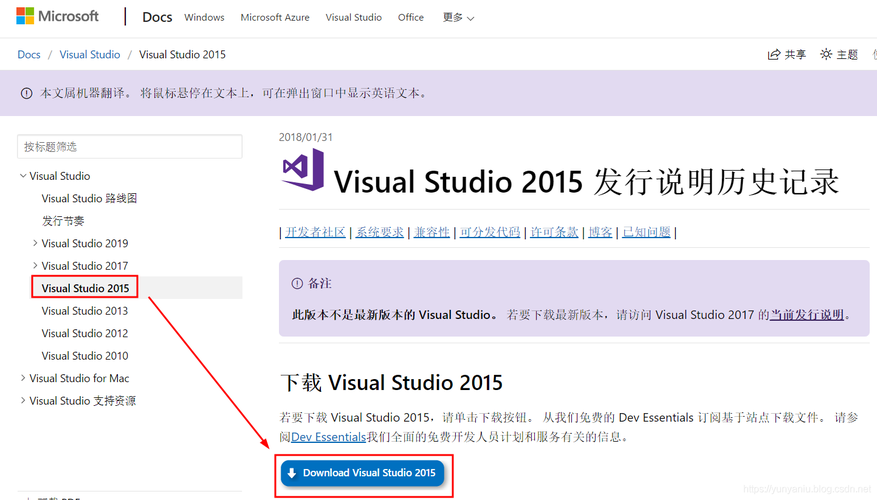The image size is (877, 500).
Task: Click the Microsoft logo icon
Action: coord(25,17)
